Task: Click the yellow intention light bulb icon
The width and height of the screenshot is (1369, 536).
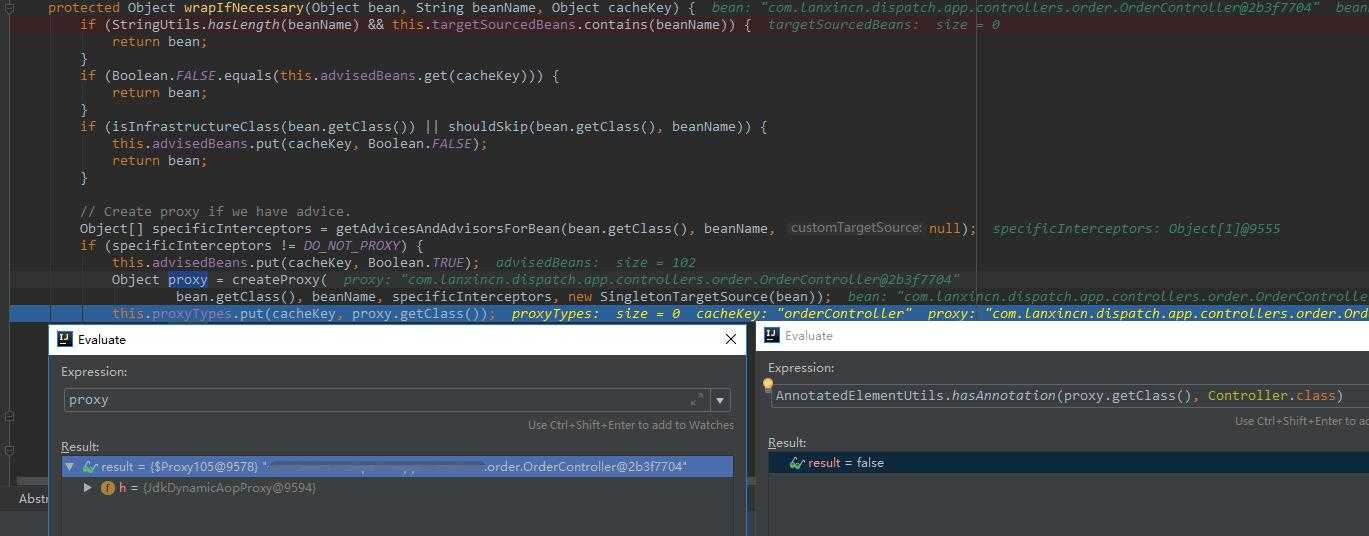Action: pos(768,384)
